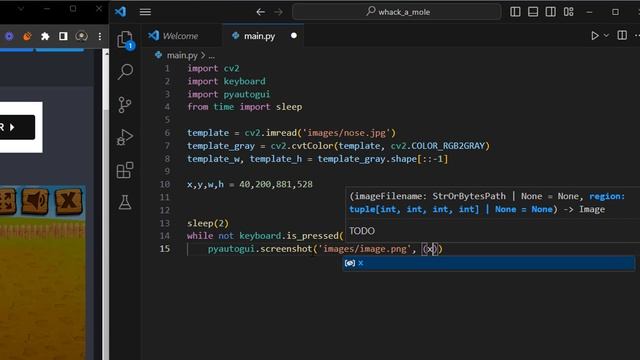Click 'import keyboard' on line 2

pos(226,81)
